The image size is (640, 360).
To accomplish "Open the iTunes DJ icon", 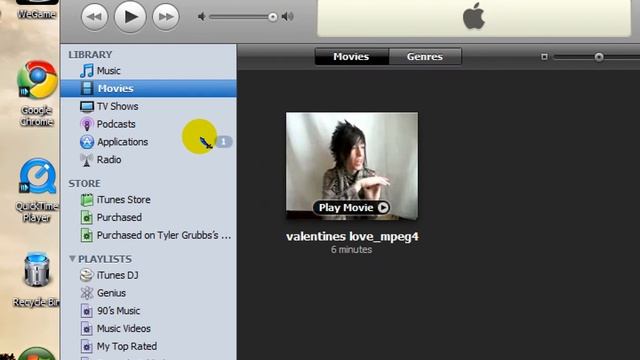I will [87, 275].
